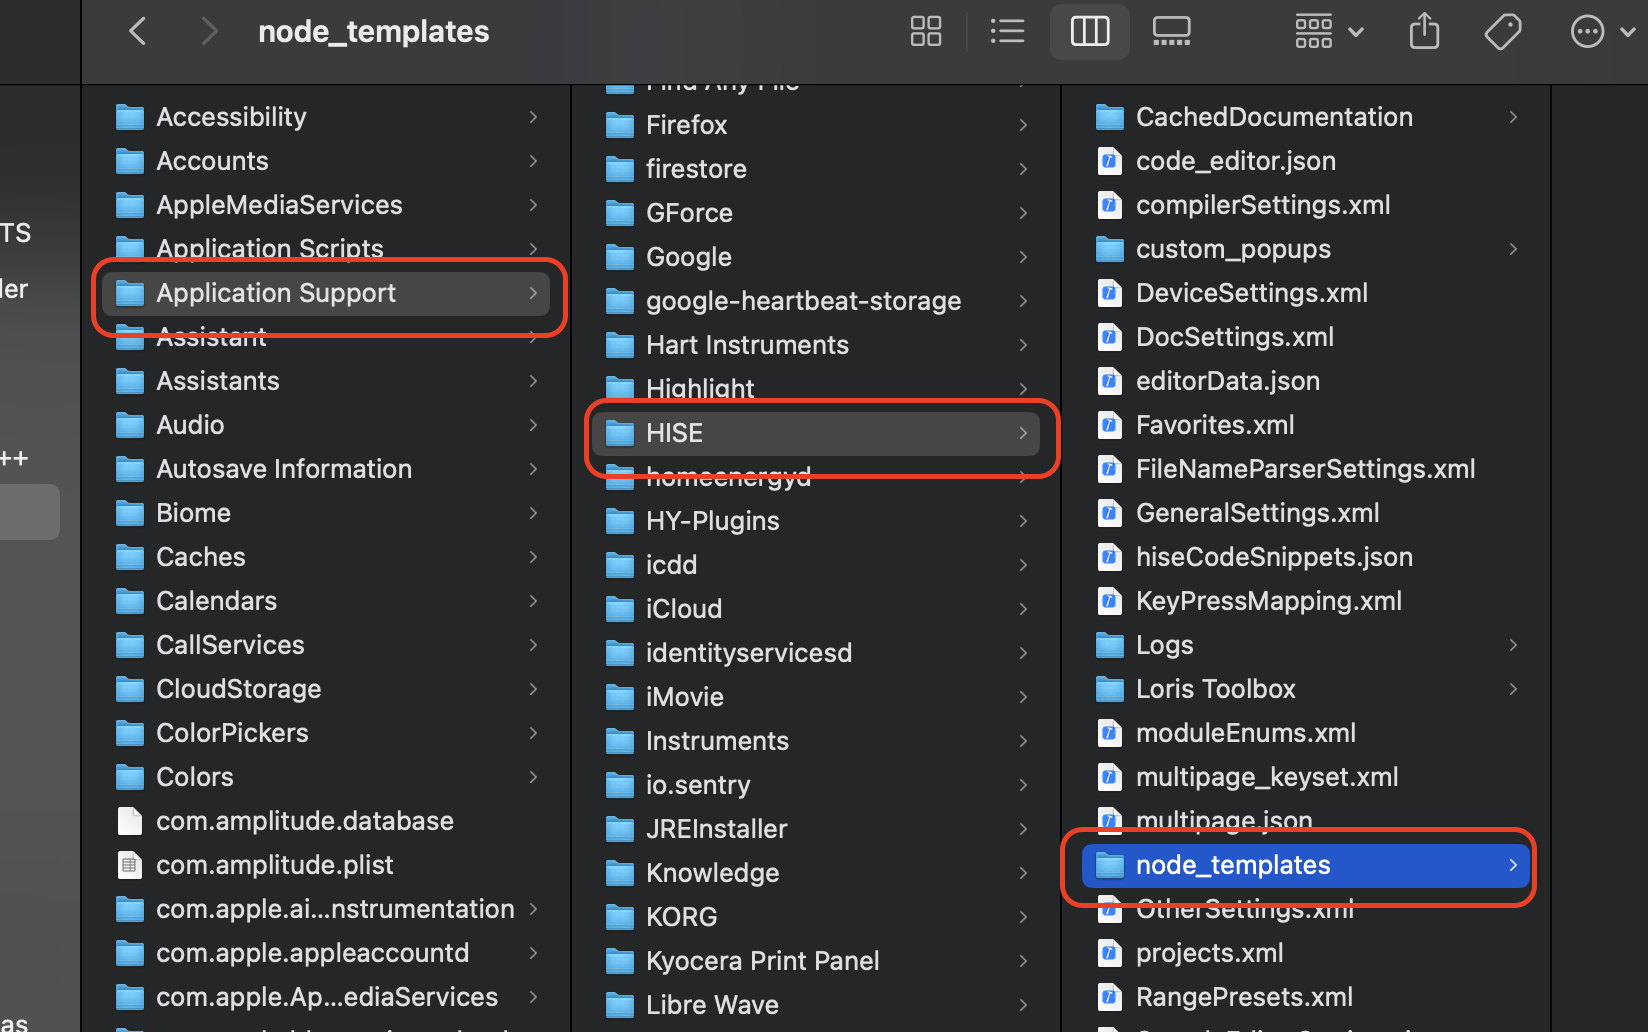Switch to gallery view in the toolbar

pos(1171,32)
